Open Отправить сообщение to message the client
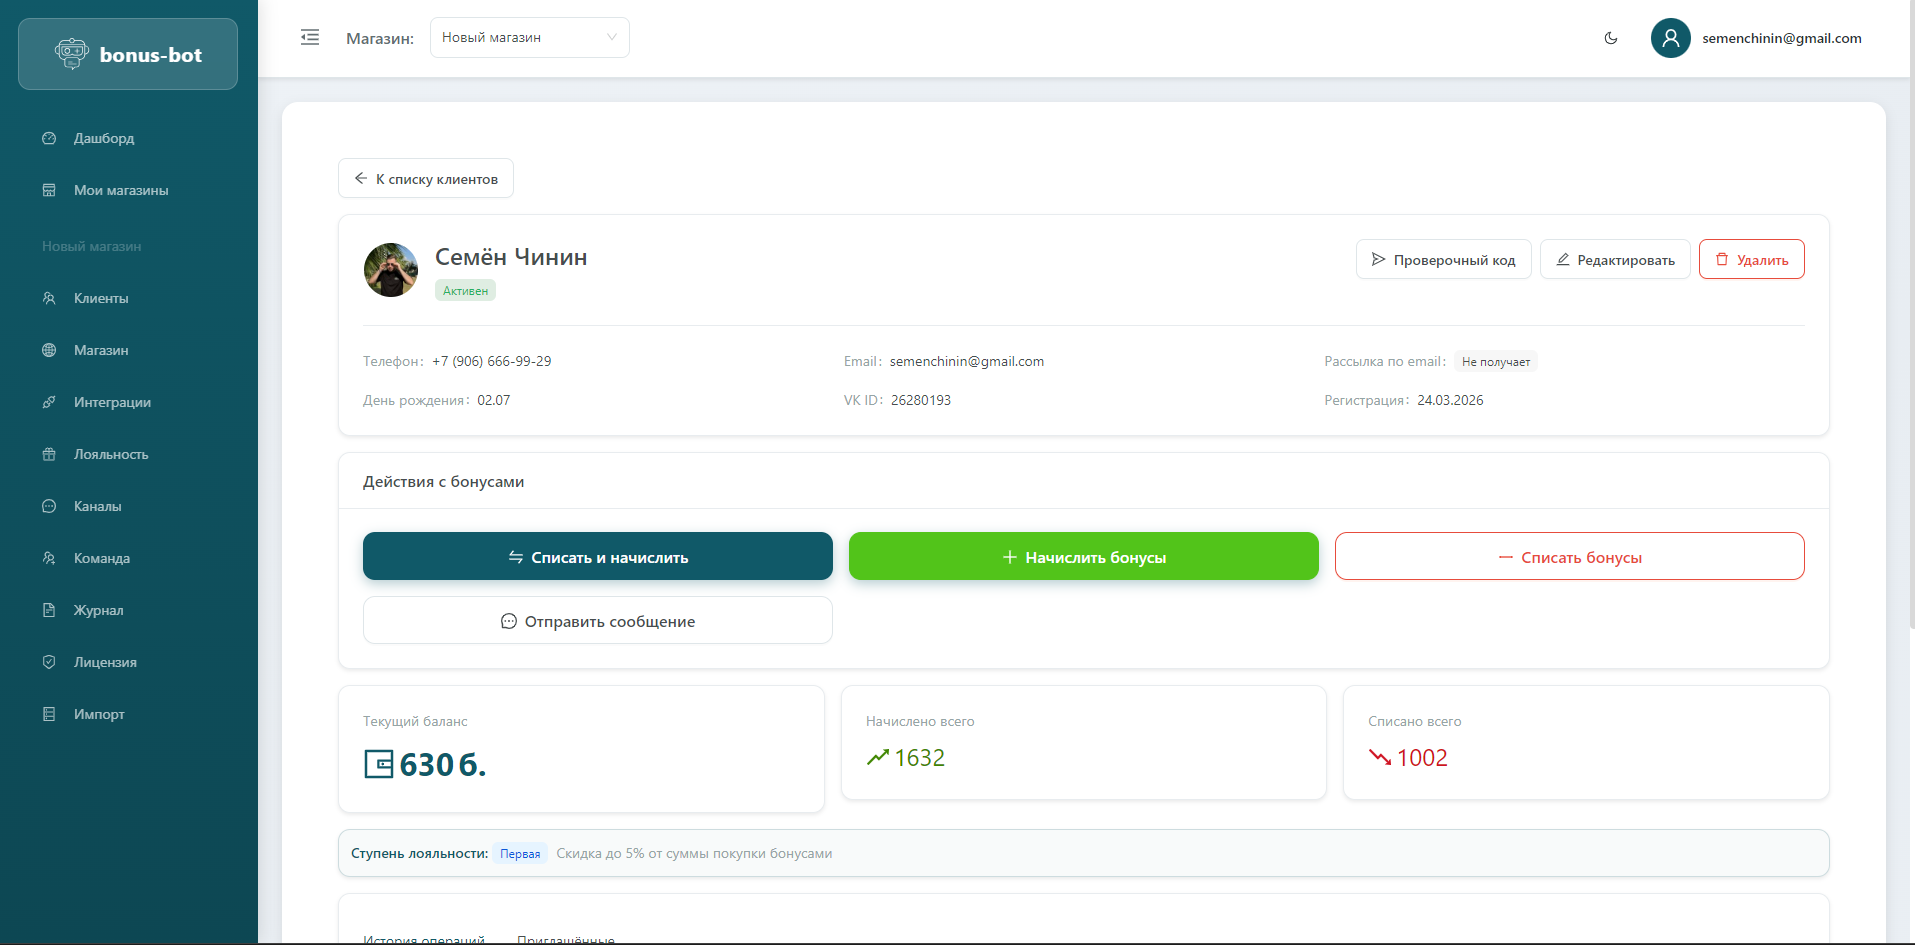 tap(598, 620)
